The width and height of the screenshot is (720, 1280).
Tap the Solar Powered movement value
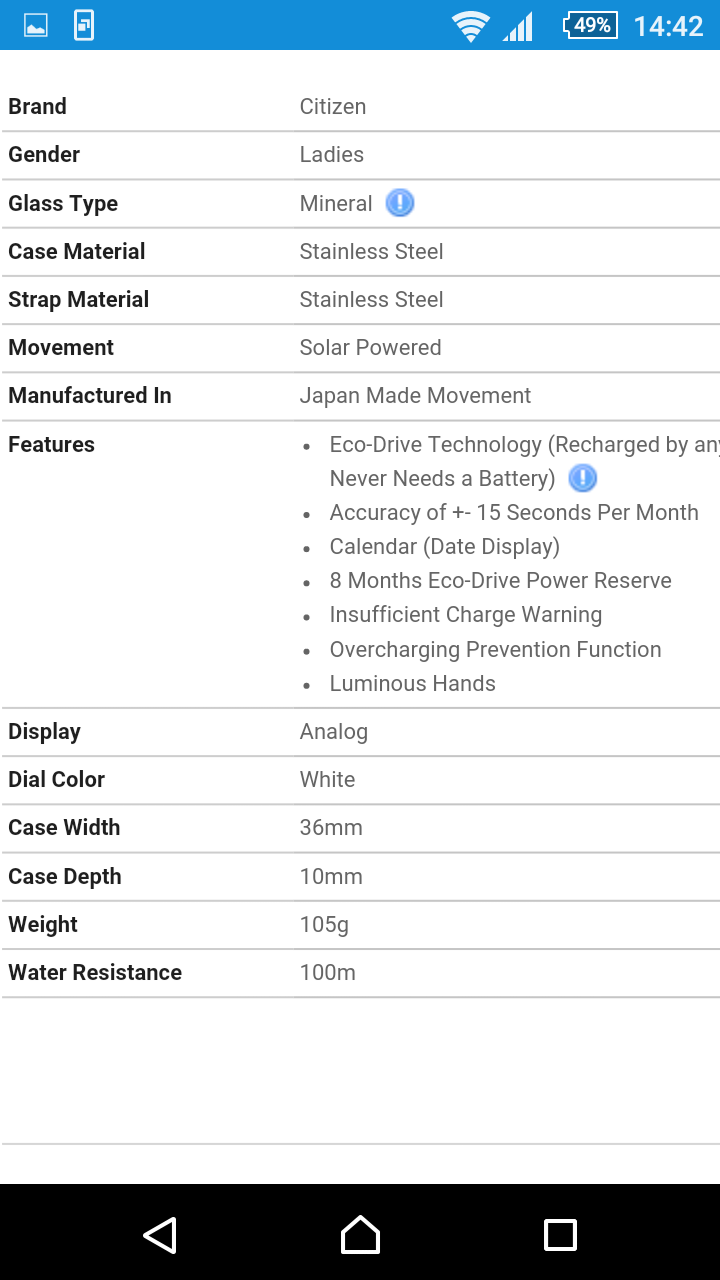tap(370, 348)
